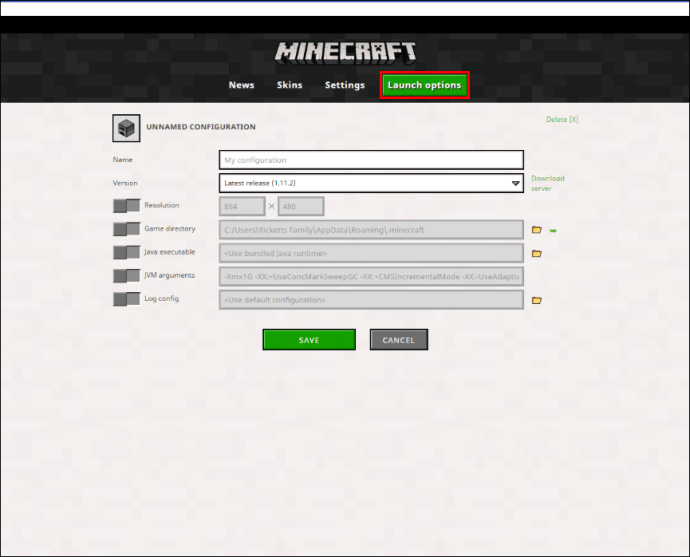Click the resolution height field 480
The width and height of the screenshot is (690, 557).
[x=301, y=206]
